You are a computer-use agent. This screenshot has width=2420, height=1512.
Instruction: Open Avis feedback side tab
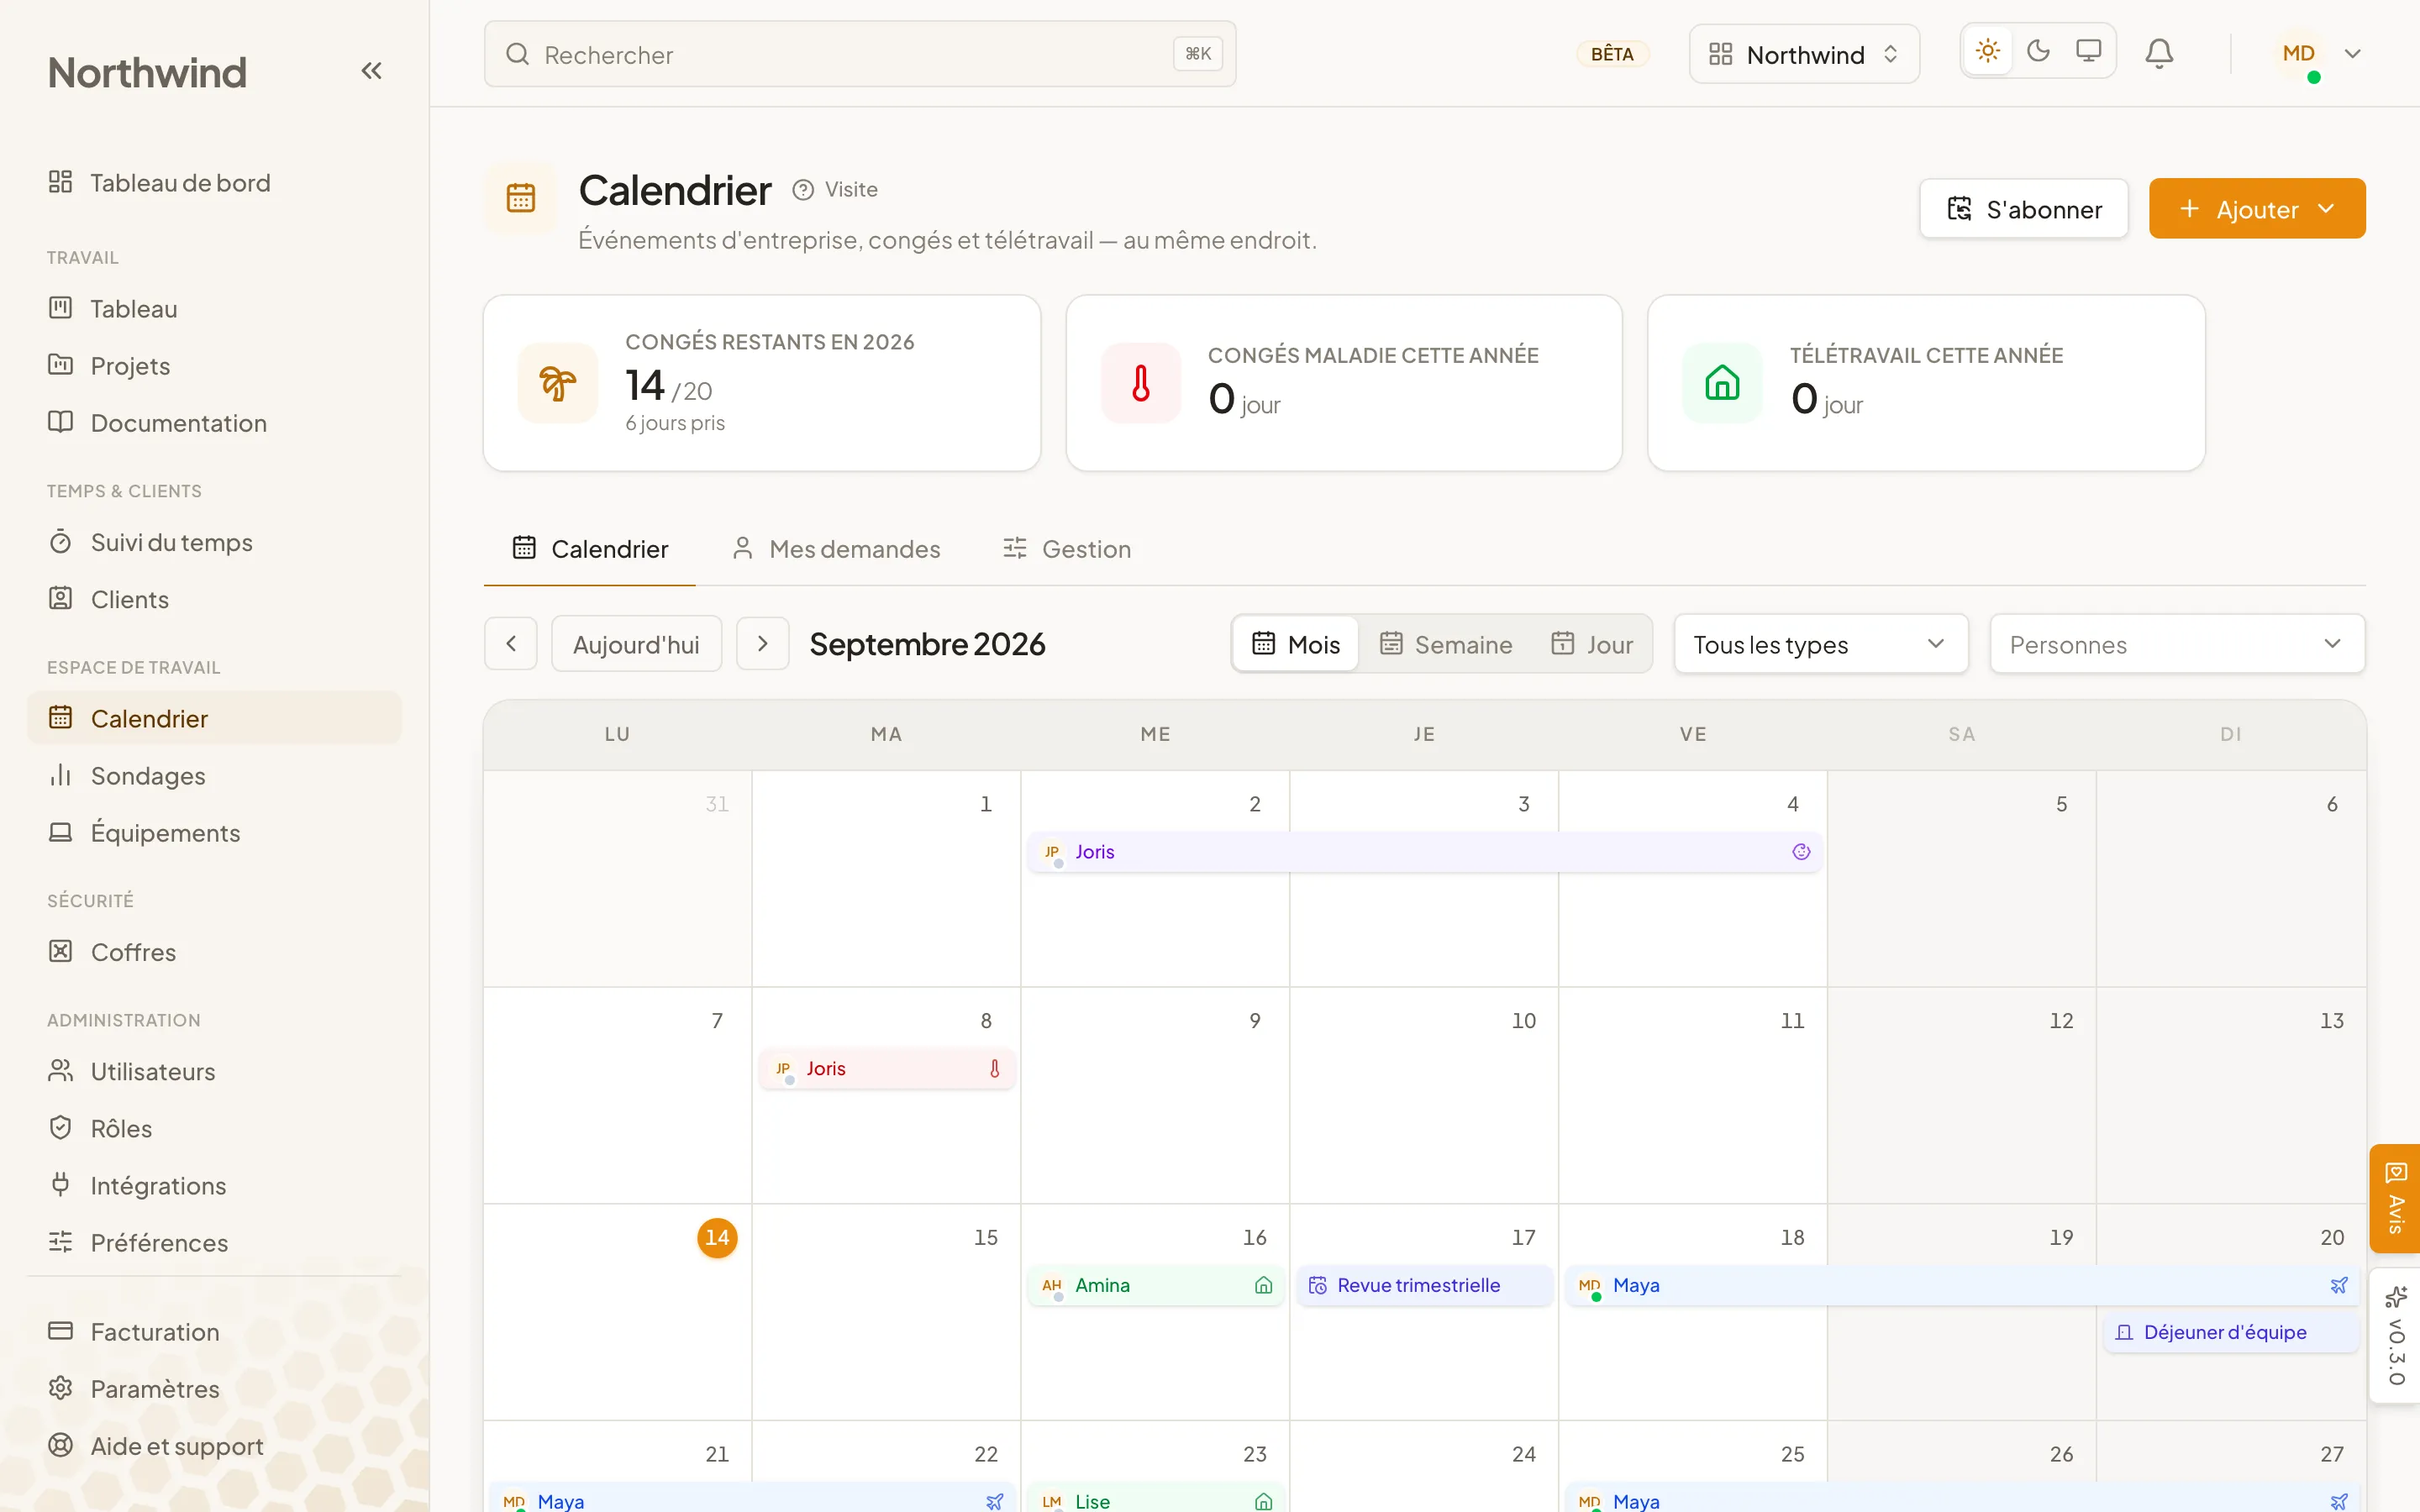tap(2395, 1198)
